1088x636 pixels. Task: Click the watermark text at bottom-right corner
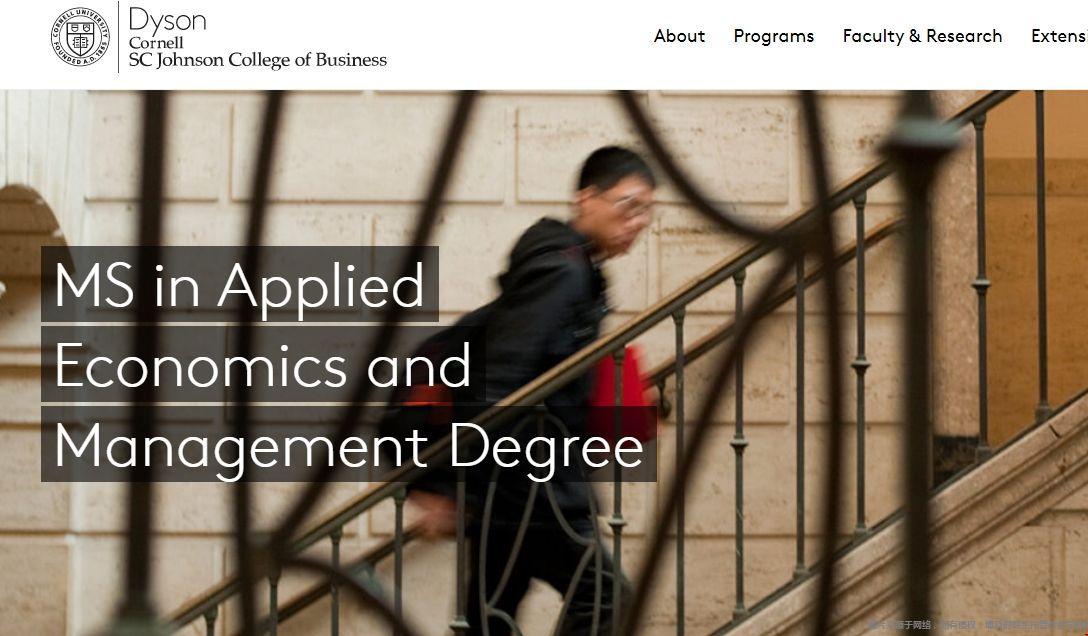(975, 625)
